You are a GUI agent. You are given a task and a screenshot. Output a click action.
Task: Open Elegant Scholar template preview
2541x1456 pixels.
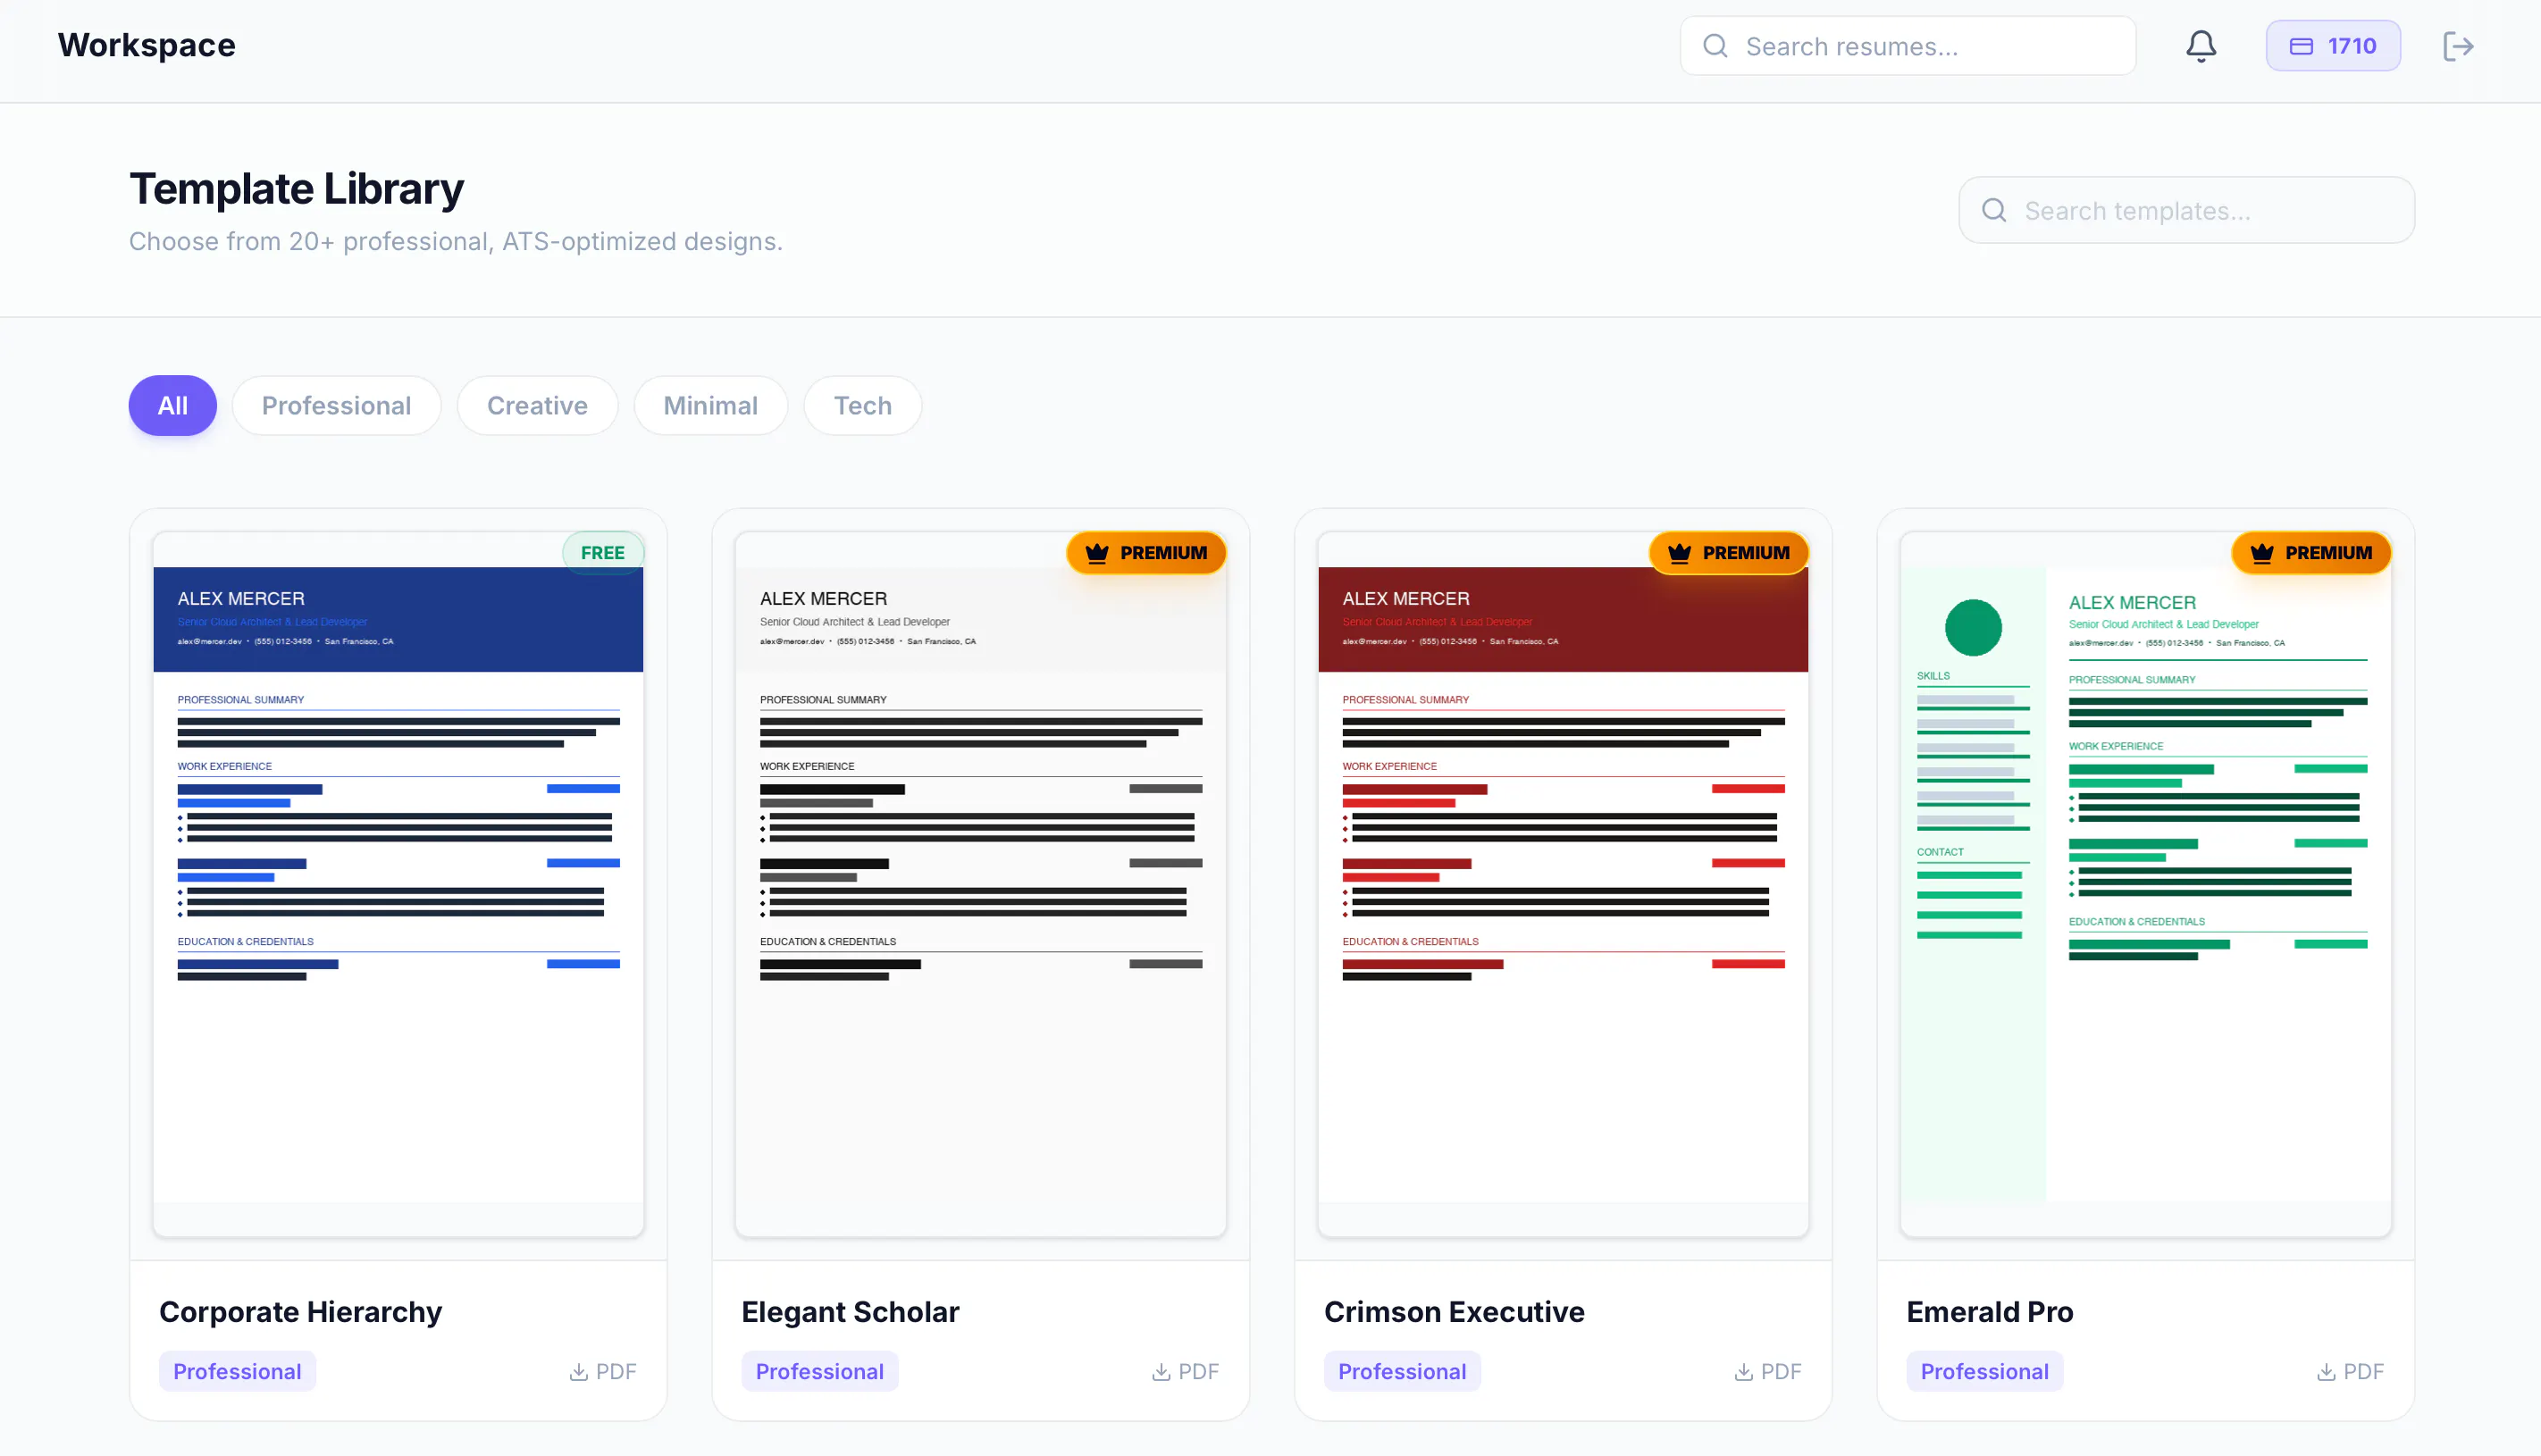[x=980, y=884]
